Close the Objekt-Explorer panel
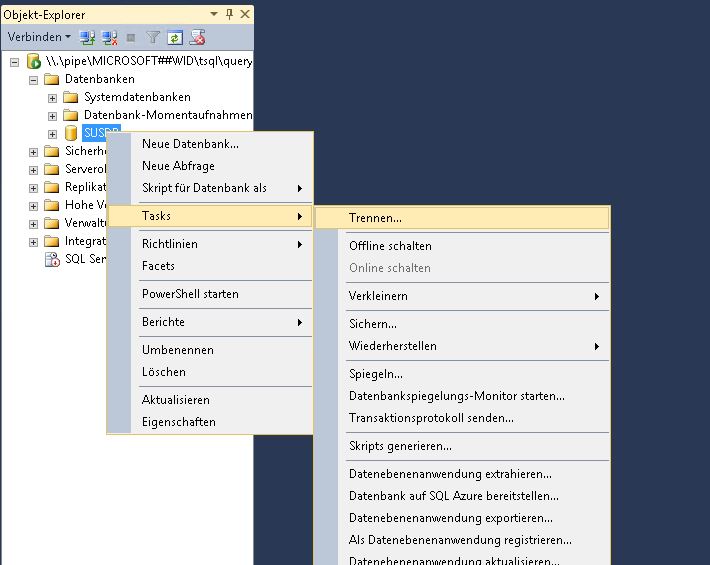Viewport: 710px width, 565px height. [245, 14]
